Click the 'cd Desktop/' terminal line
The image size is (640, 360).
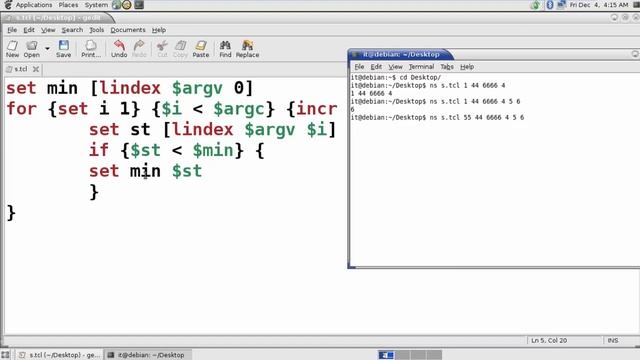[396, 77]
